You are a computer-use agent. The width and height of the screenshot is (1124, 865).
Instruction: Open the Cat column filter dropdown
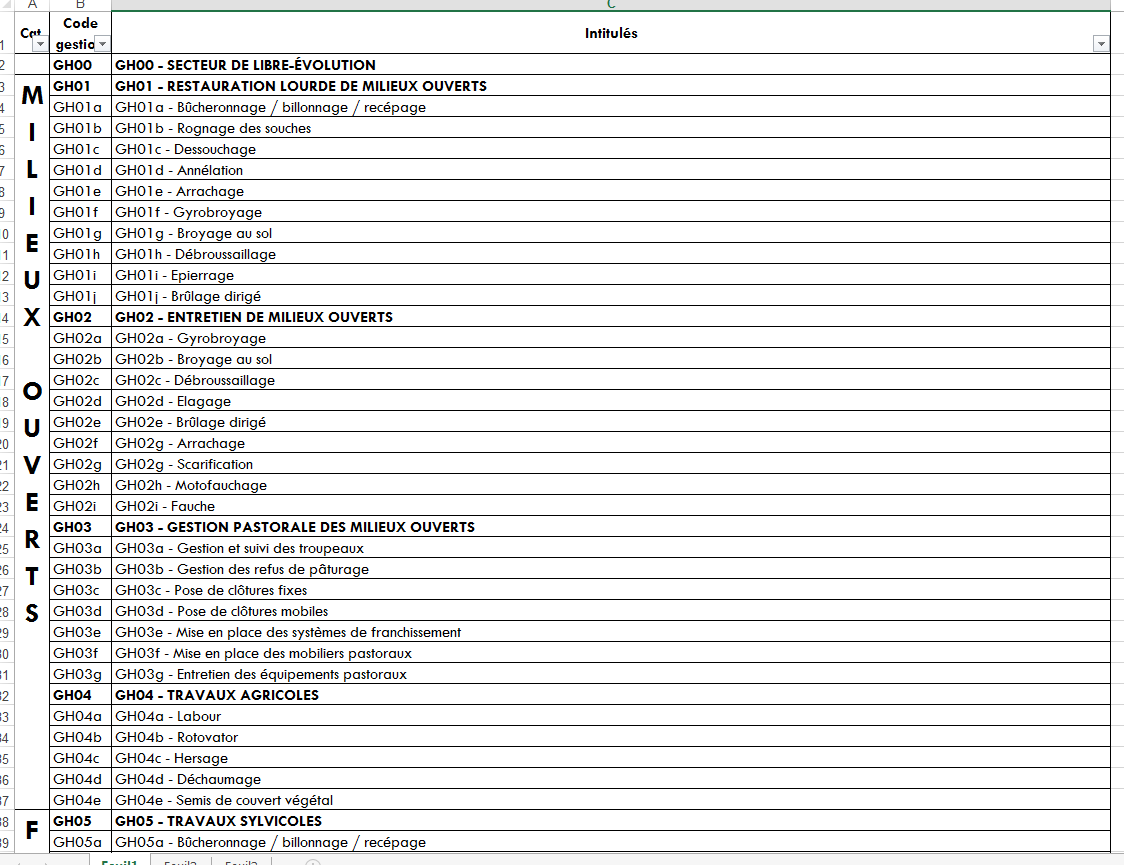coord(40,44)
